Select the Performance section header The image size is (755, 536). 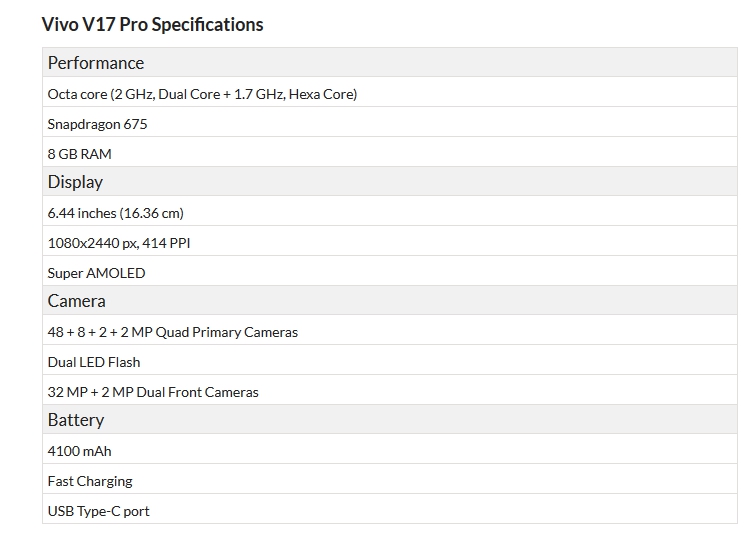[x=96, y=63]
